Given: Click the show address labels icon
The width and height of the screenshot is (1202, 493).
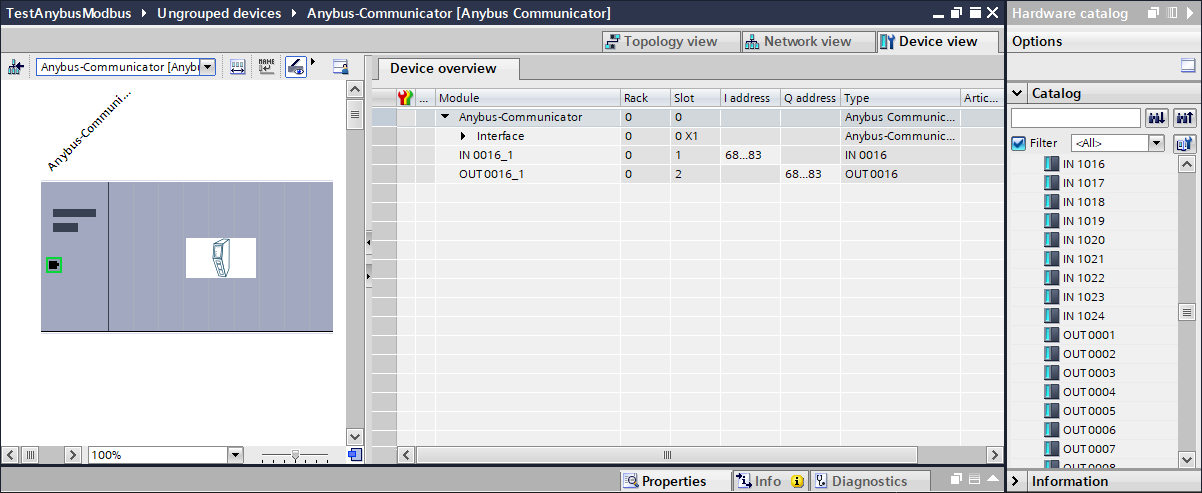Looking at the screenshot, I should [237, 67].
